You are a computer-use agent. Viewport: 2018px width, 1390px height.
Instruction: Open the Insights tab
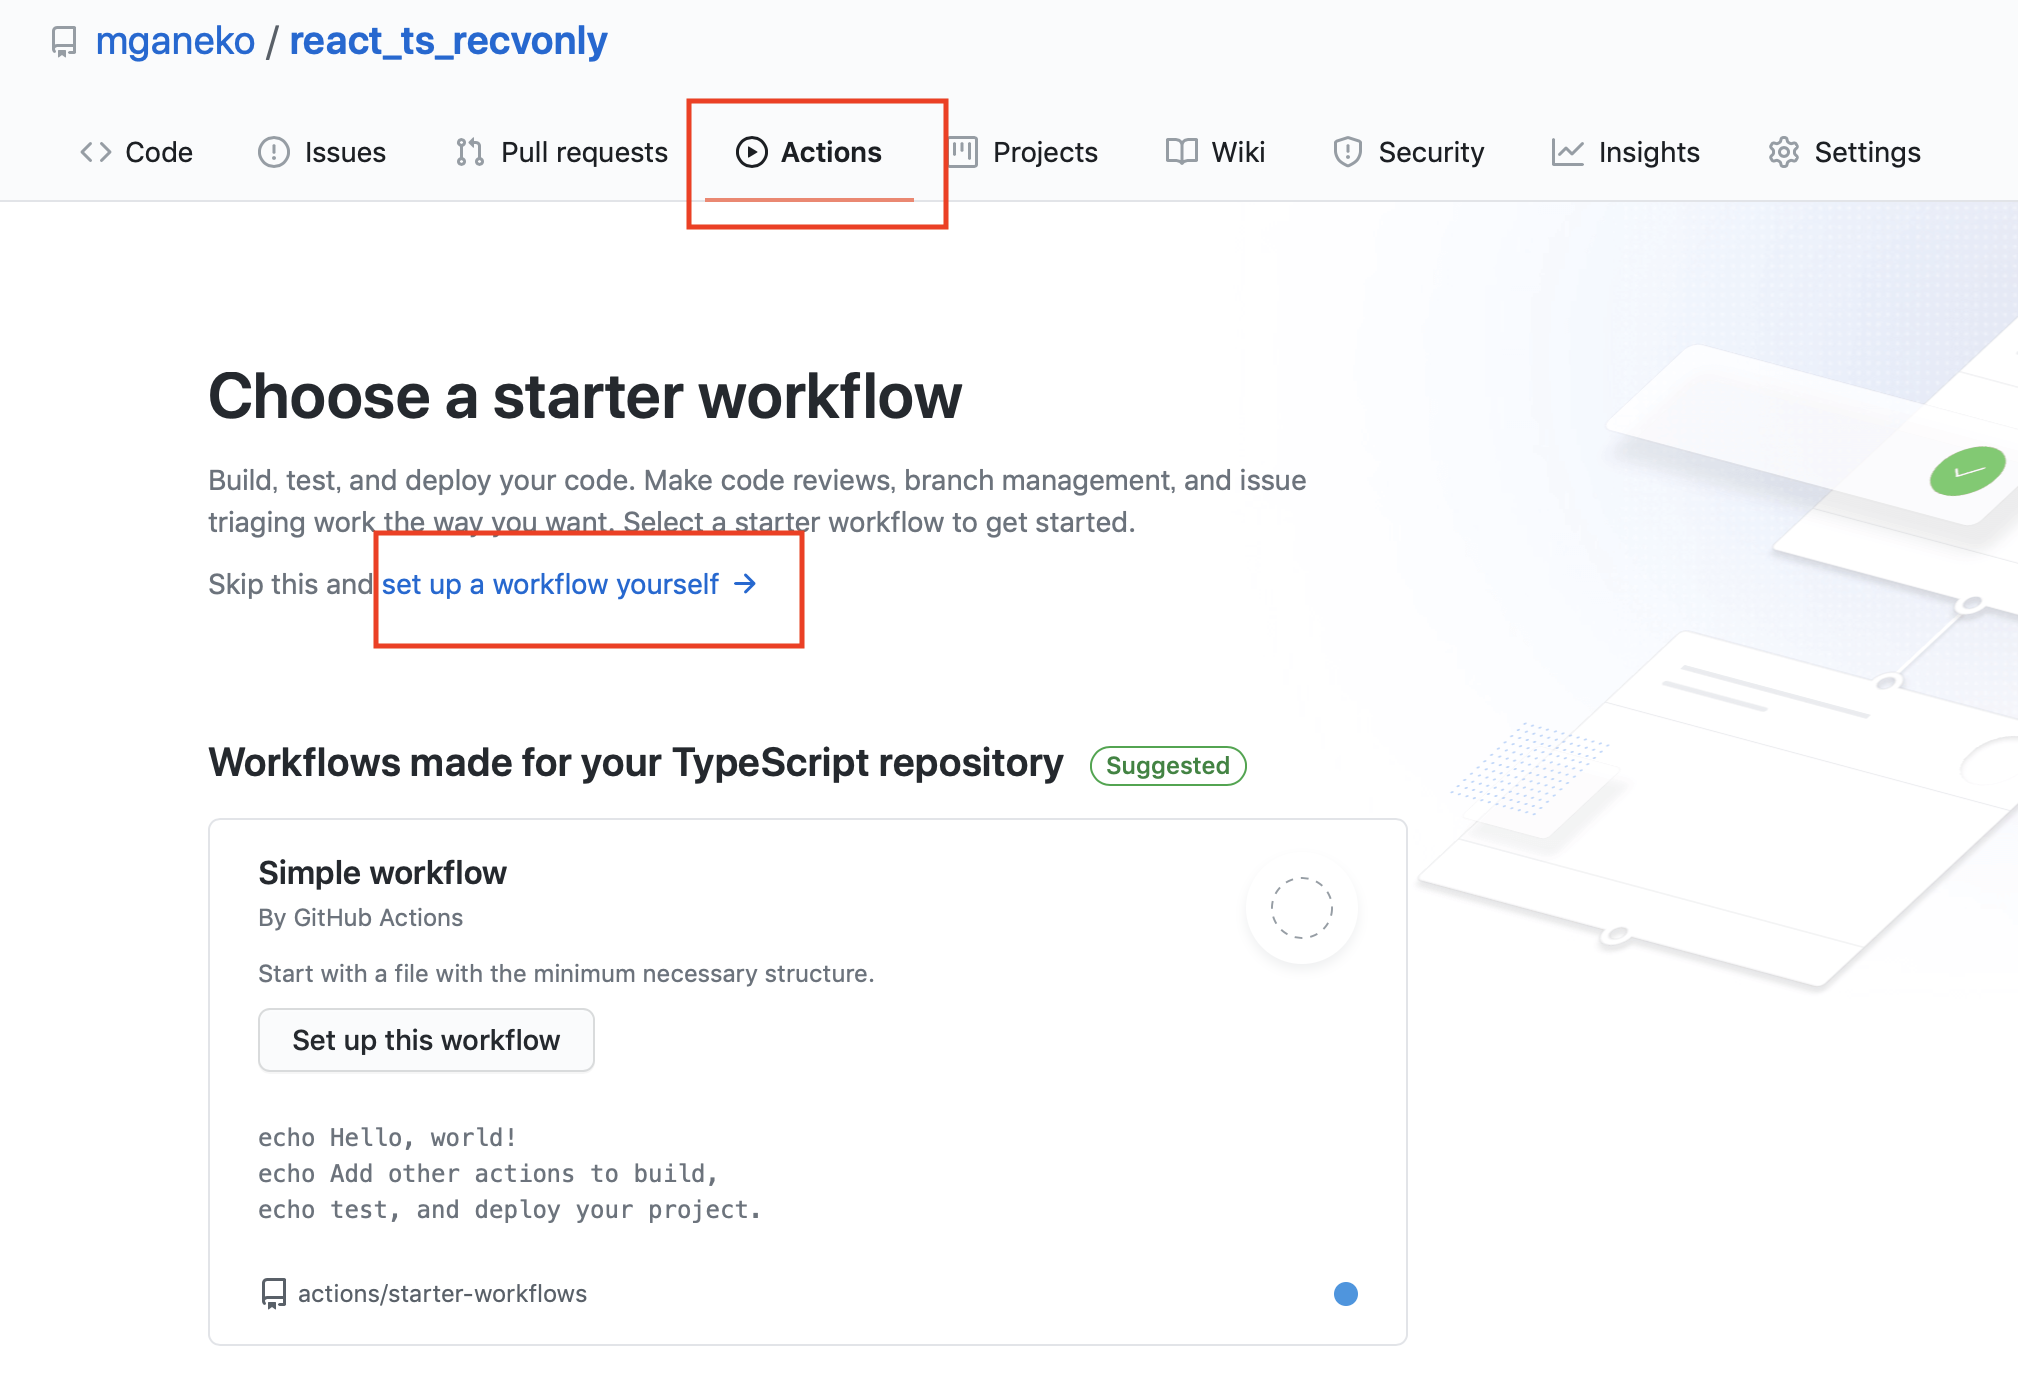coord(1626,152)
